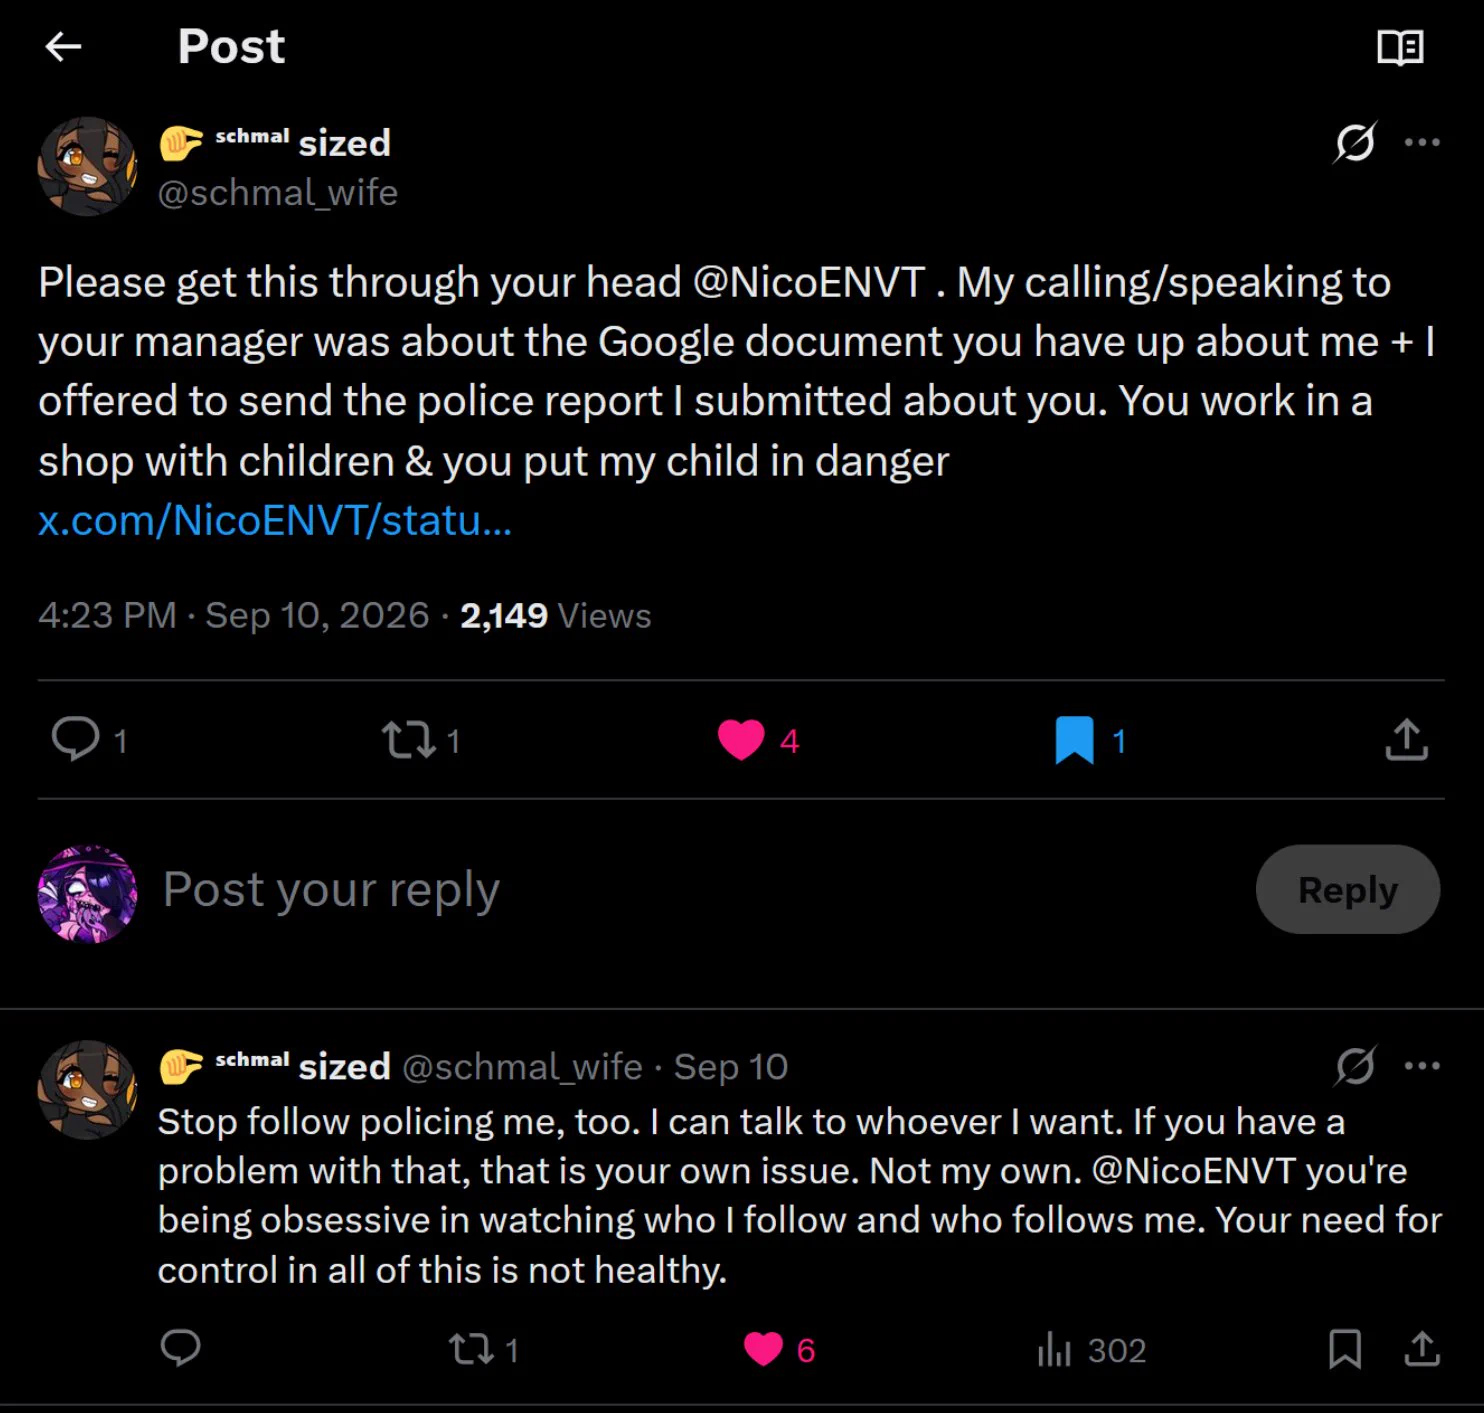This screenshot has width=1484, height=1413.
Task: Click @NicoENVT mention in main post
Action: click(x=809, y=282)
